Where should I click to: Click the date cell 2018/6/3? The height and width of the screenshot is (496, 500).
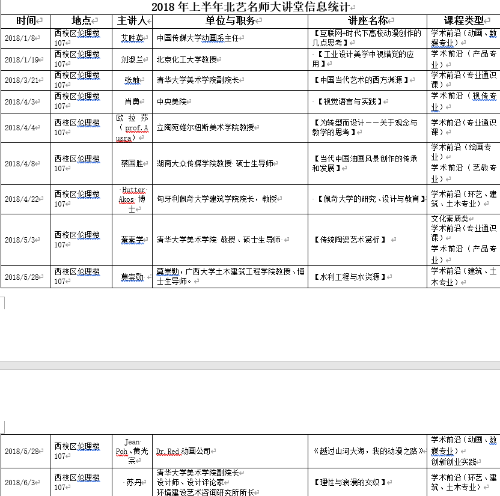tap(20, 482)
